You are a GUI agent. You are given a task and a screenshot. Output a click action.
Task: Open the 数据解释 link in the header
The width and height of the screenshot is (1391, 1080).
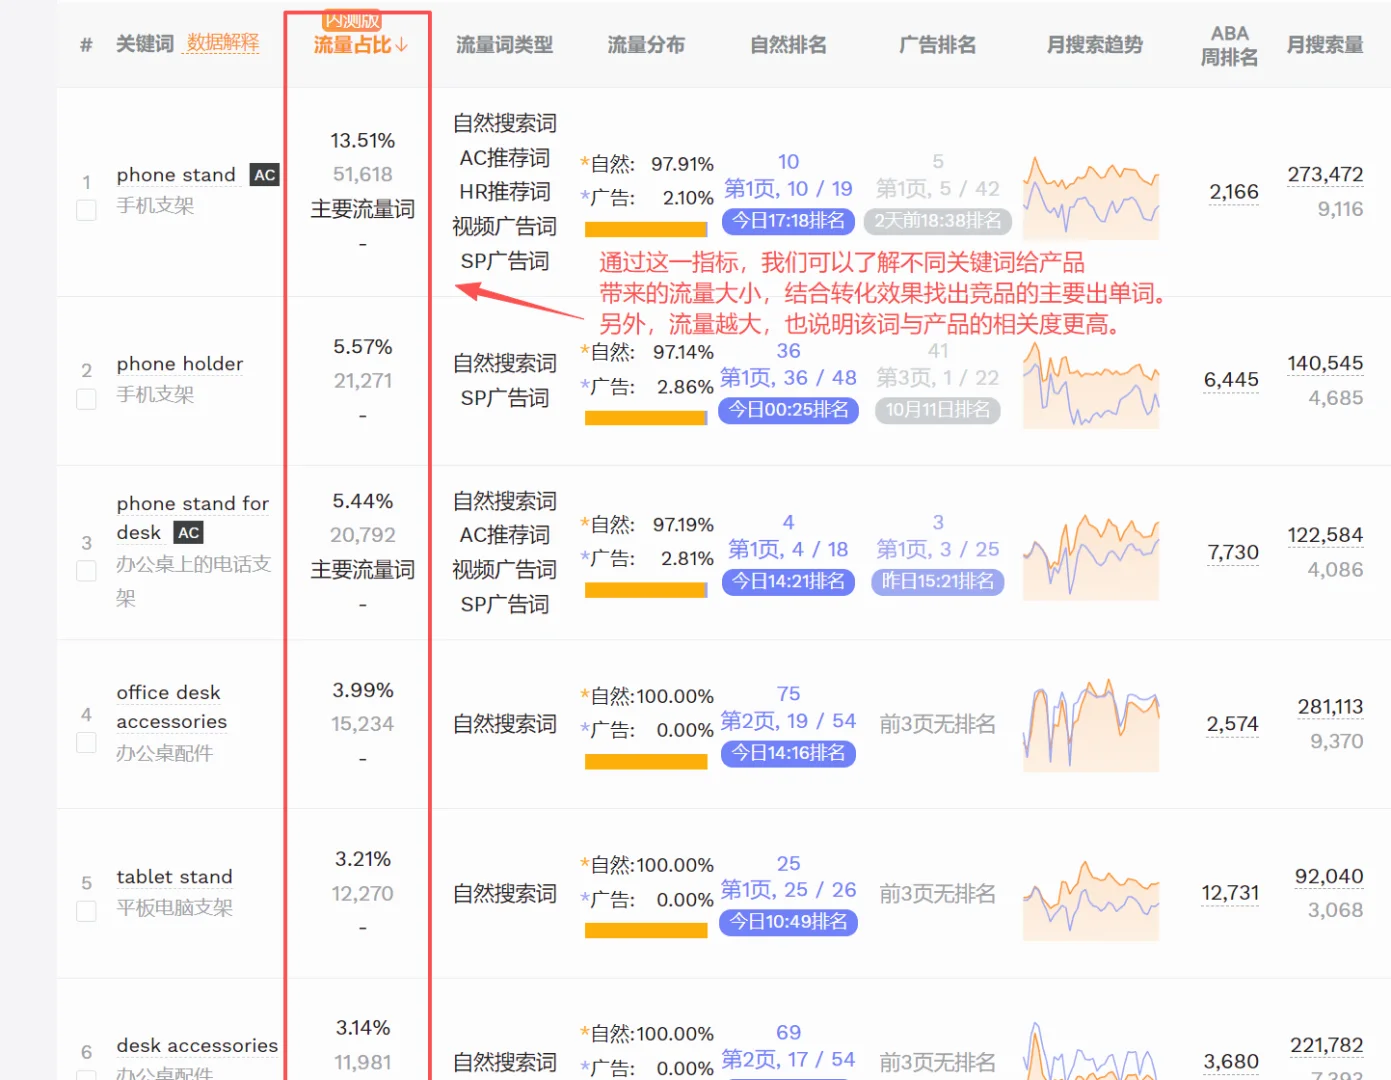click(x=222, y=43)
